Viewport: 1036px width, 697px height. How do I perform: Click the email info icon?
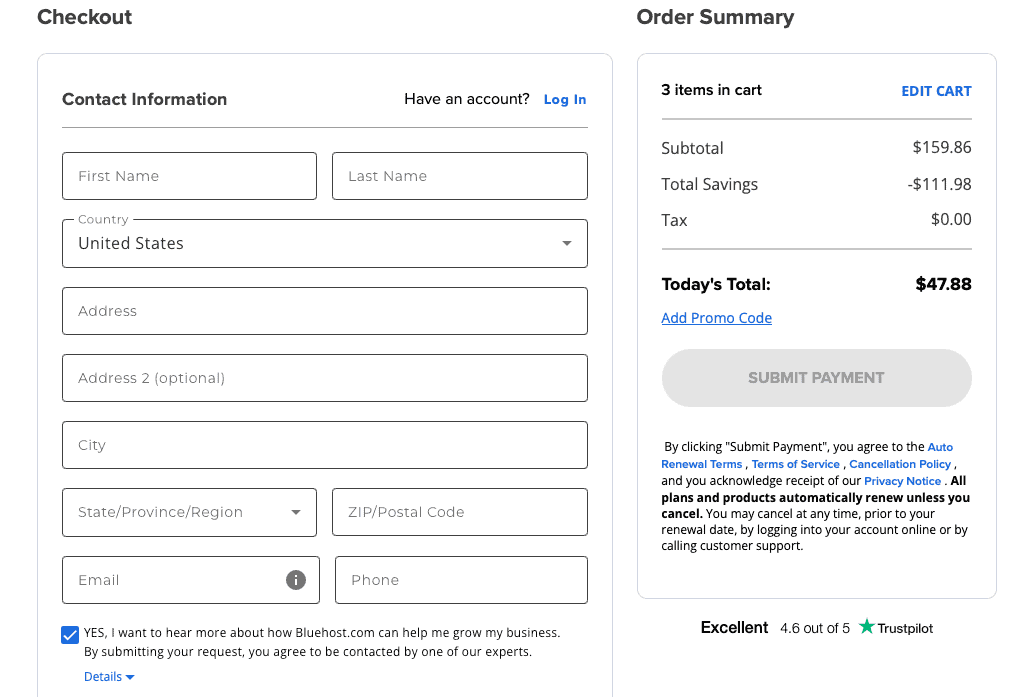pyautogui.click(x=296, y=580)
